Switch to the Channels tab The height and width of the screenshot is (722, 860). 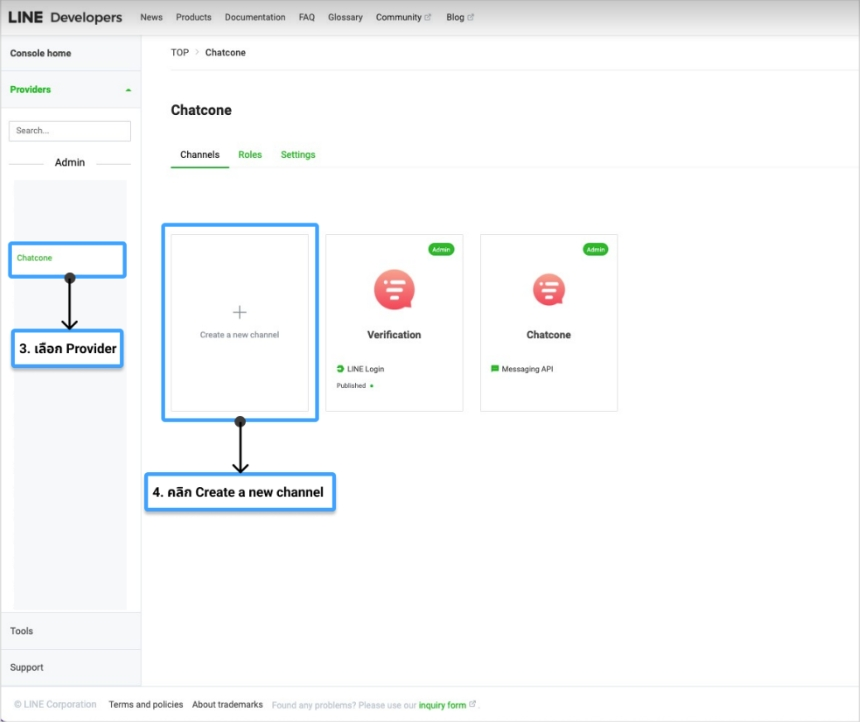coord(200,155)
